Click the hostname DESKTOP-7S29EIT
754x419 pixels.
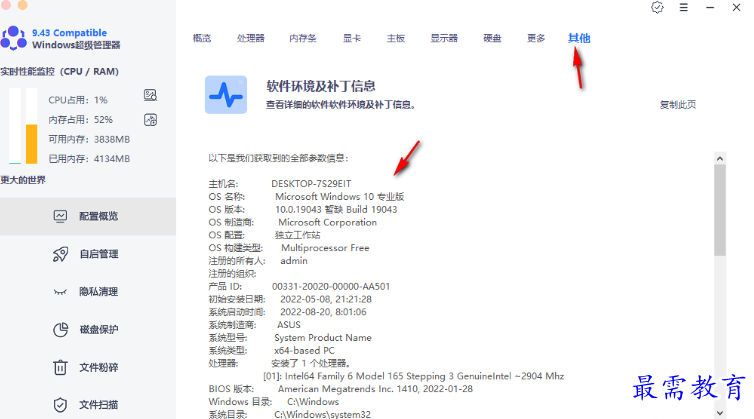click(x=311, y=184)
